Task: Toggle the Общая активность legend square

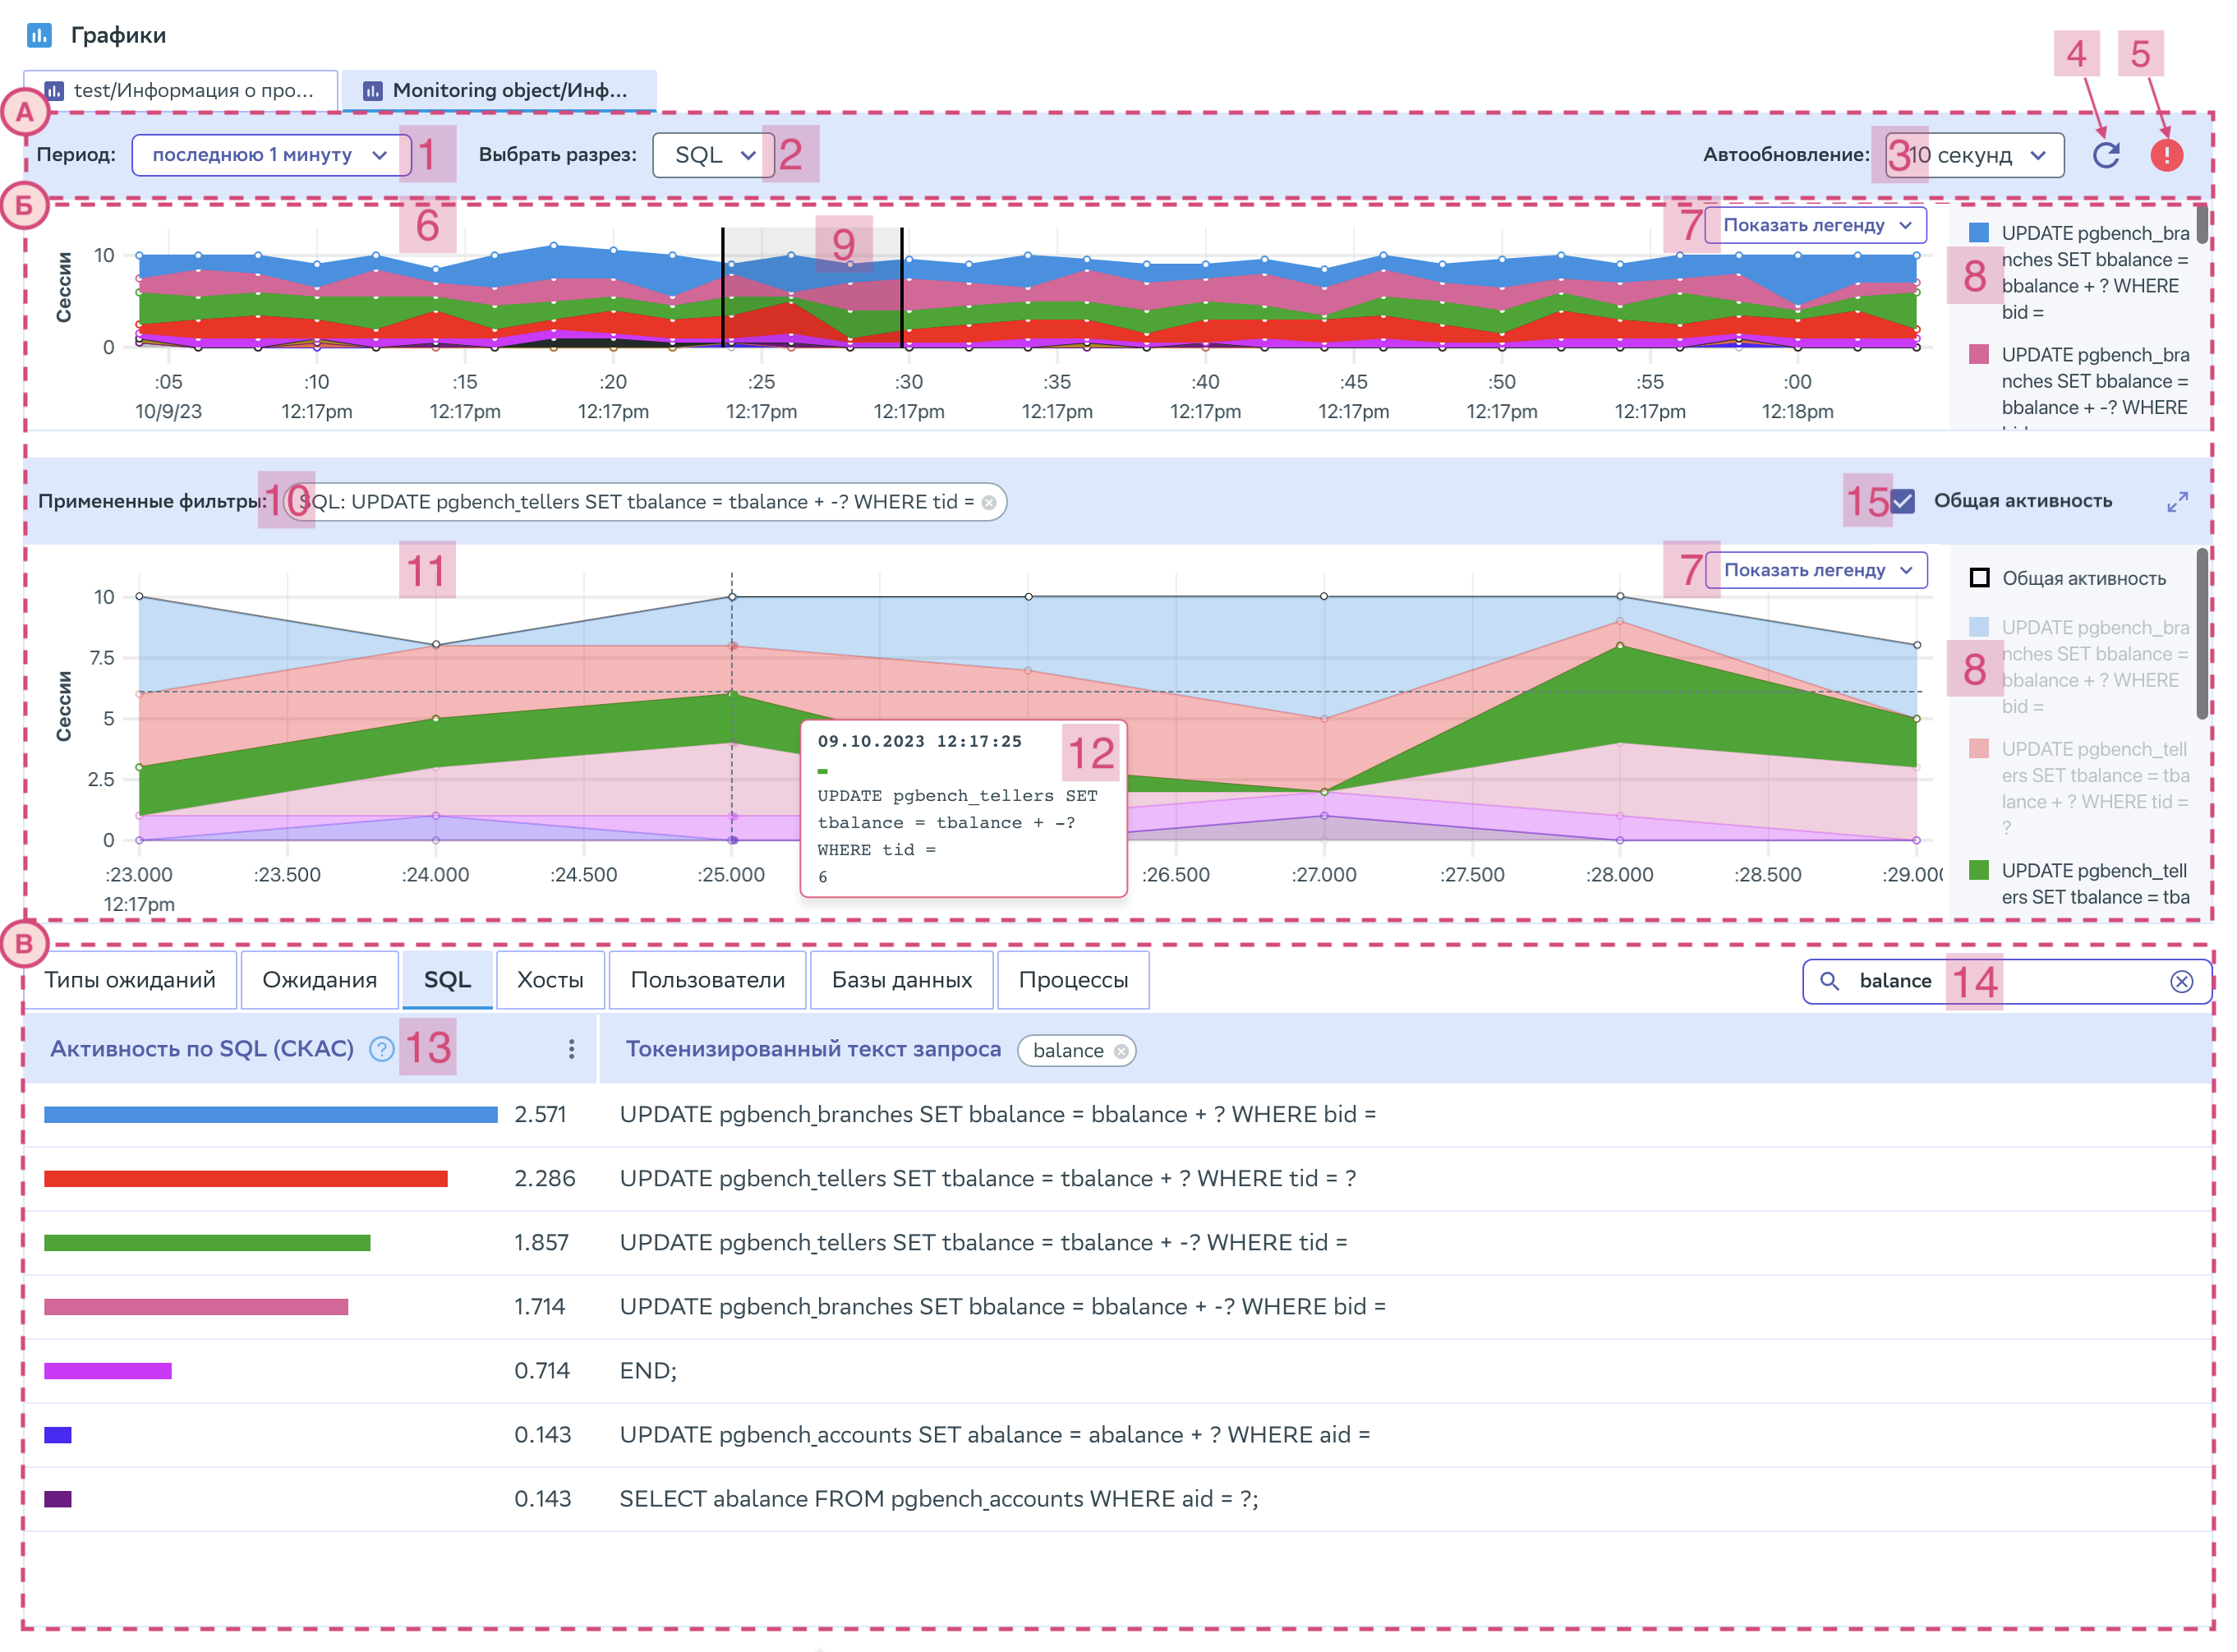Action: [x=1979, y=578]
